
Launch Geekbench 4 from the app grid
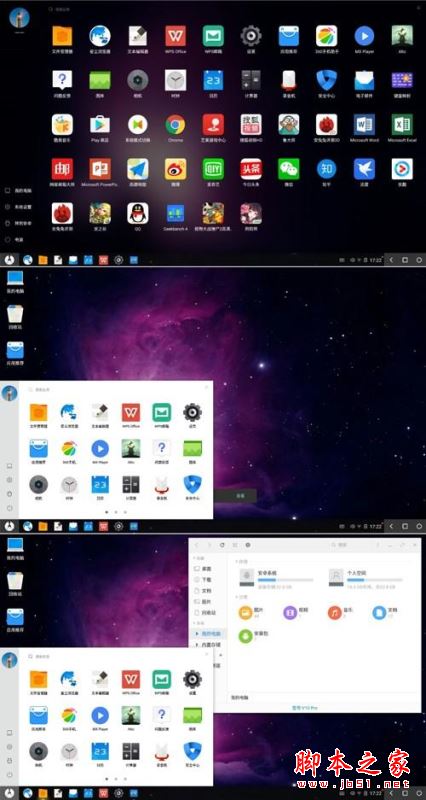pos(175,213)
